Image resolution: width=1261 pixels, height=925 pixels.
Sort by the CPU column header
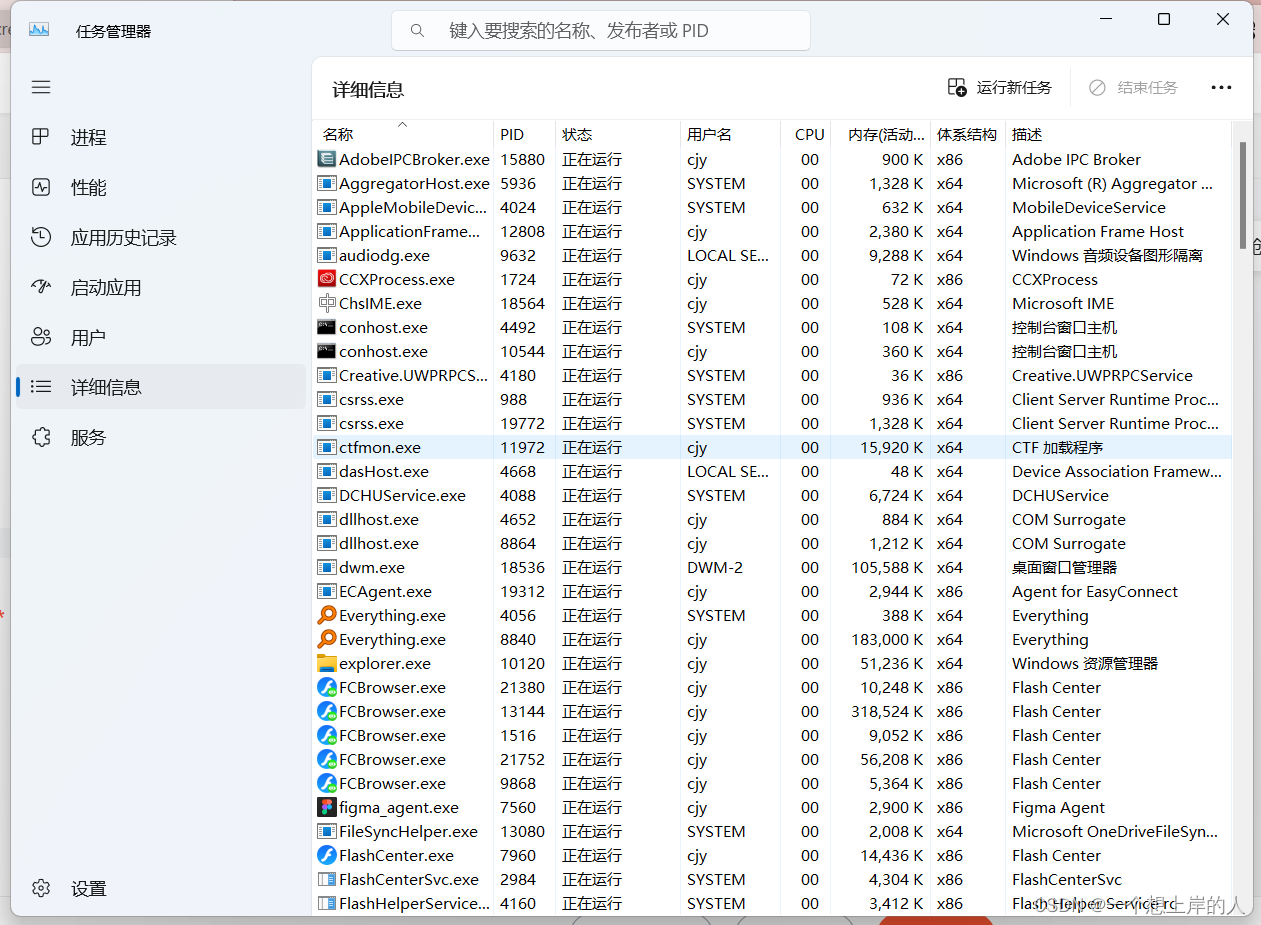coord(805,134)
